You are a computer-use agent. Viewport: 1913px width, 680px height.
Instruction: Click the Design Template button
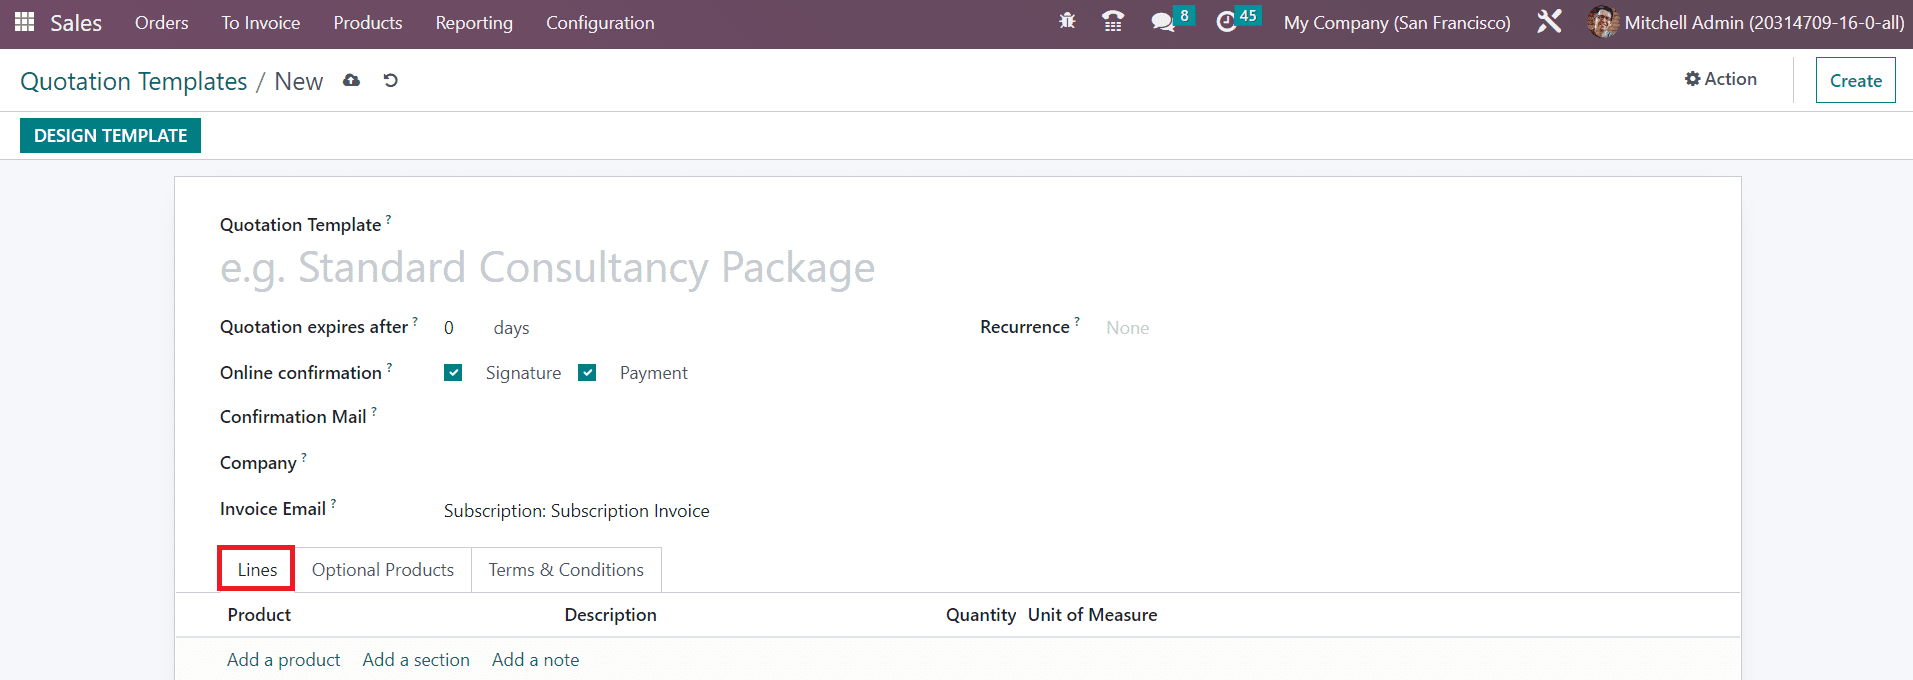[110, 136]
